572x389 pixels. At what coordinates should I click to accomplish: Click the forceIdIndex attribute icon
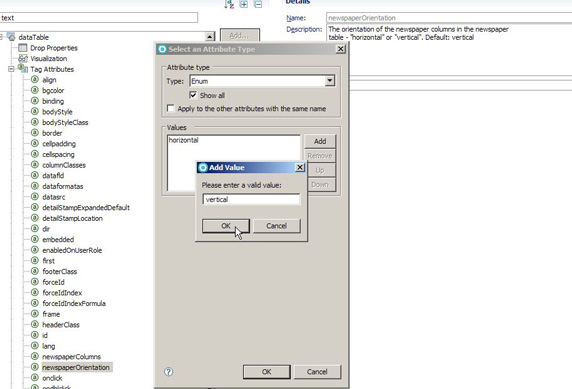point(35,292)
